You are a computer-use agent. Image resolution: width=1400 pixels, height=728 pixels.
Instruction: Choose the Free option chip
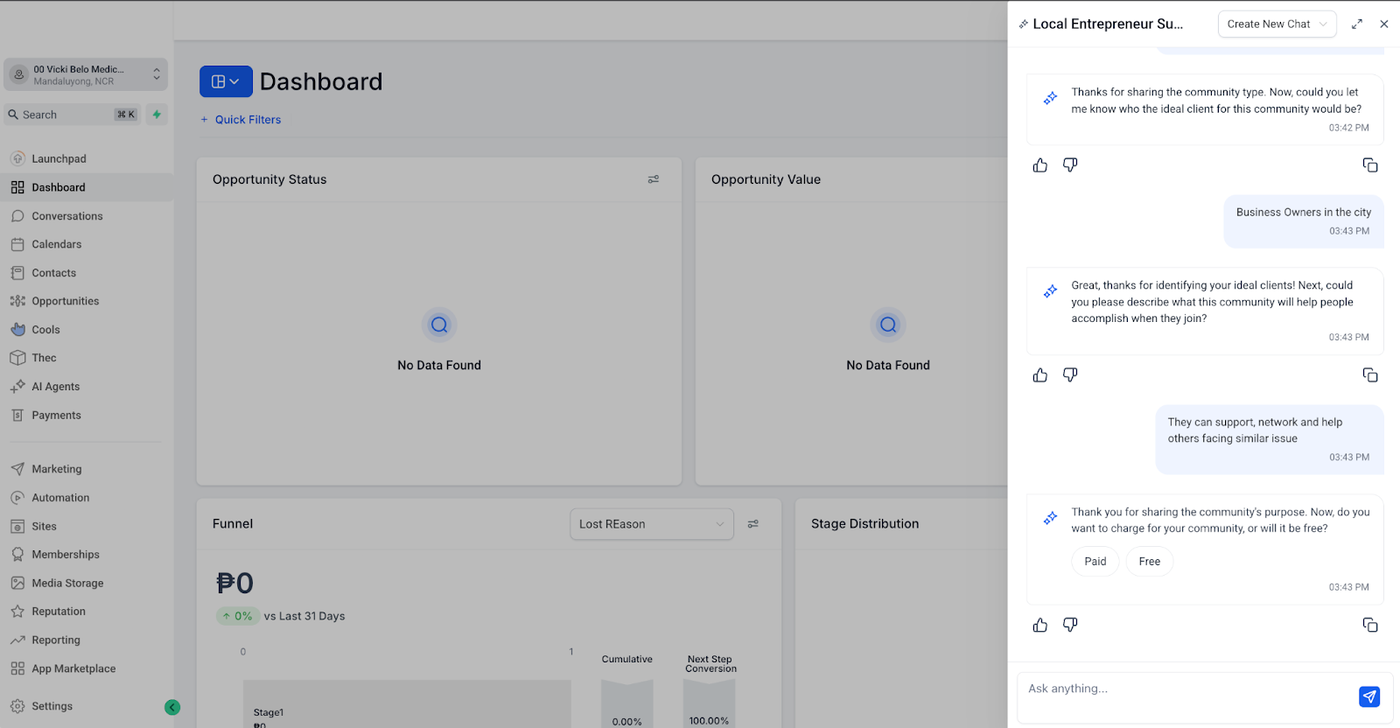pos(1149,561)
